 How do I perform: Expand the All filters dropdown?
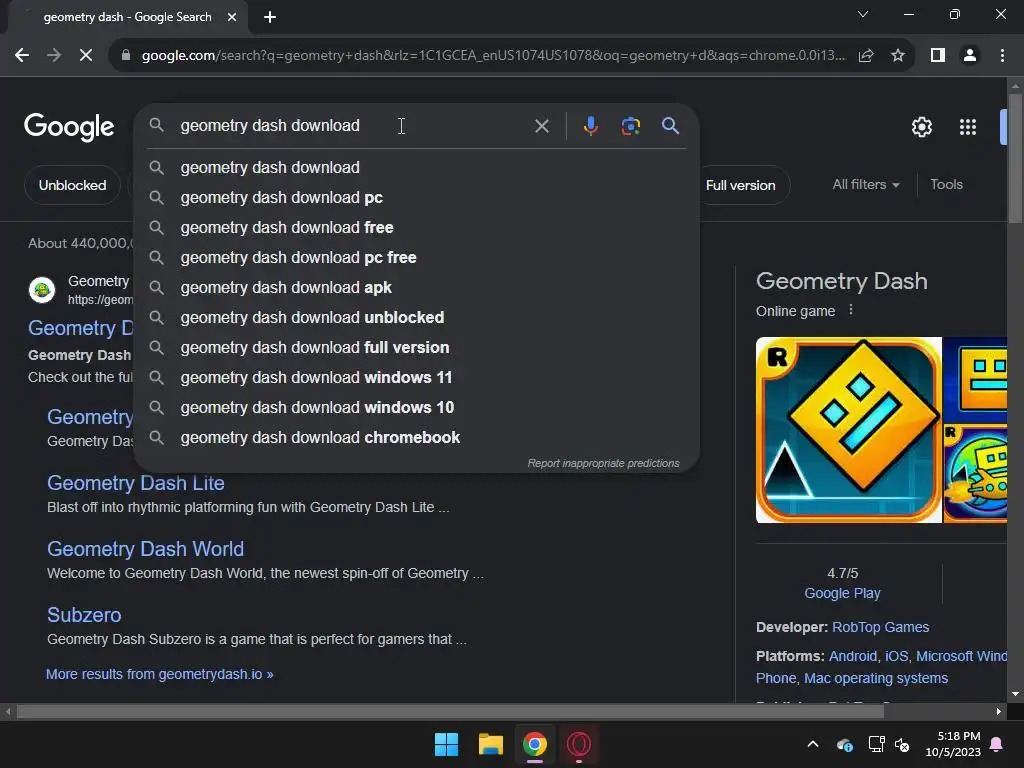(866, 185)
